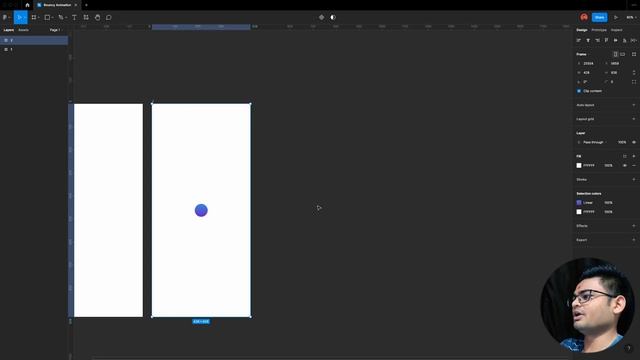The height and width of the screenshot is (360, 640).
Task: Click the user avatar
Action: coord(584,17)
